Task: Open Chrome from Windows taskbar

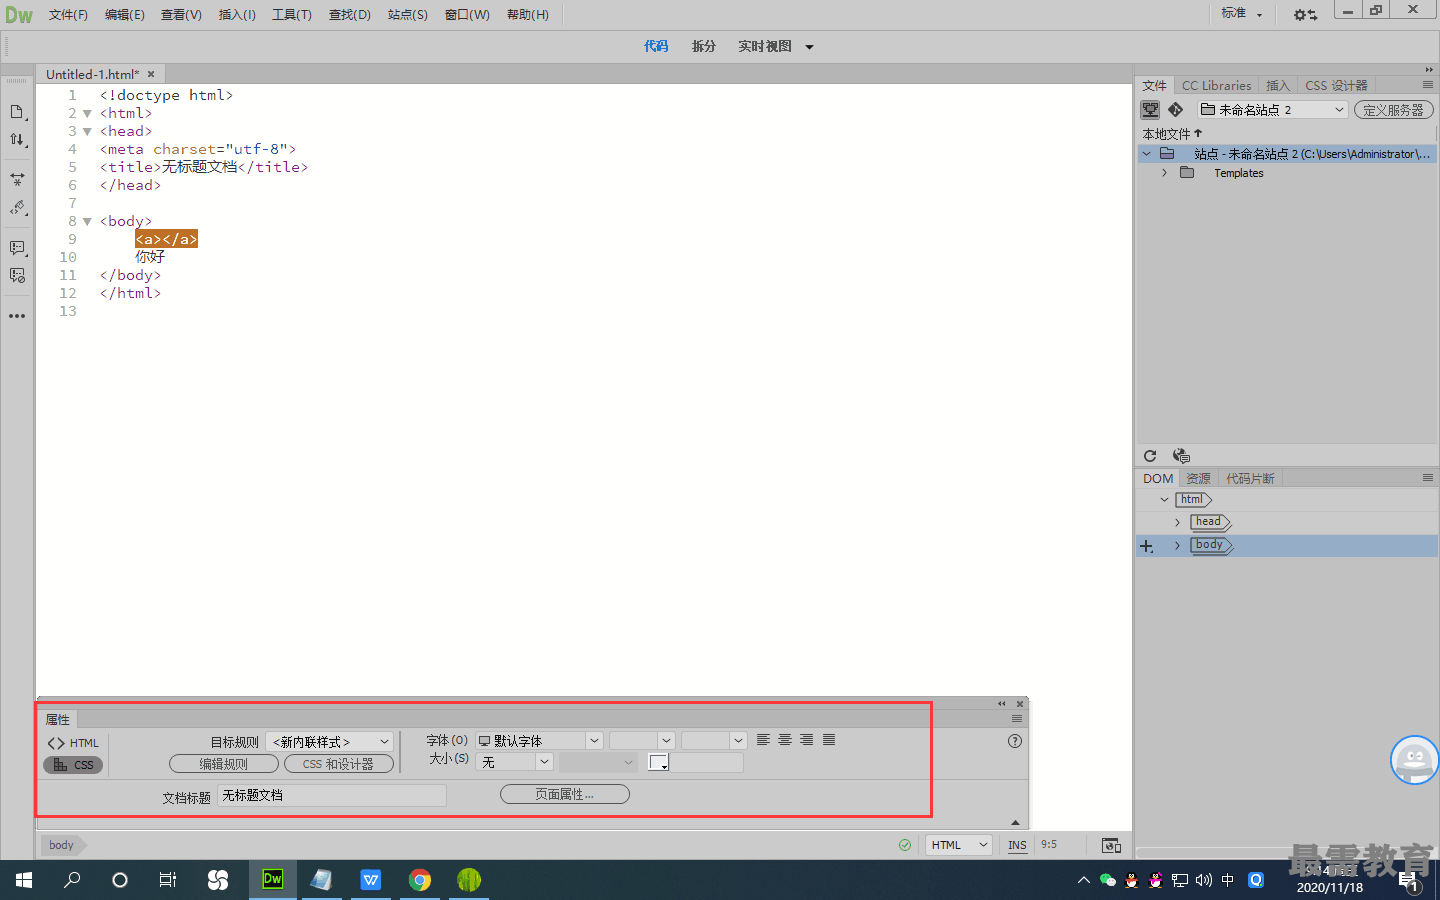Action: point(420,880)
